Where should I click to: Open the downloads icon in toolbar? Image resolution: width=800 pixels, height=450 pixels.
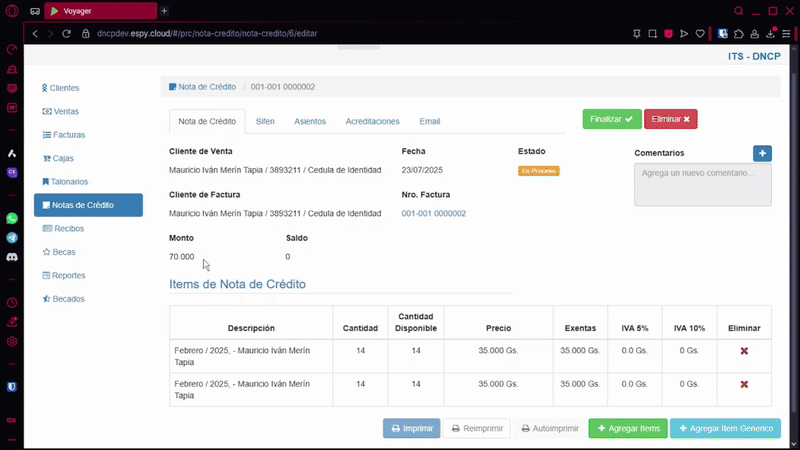770,34
